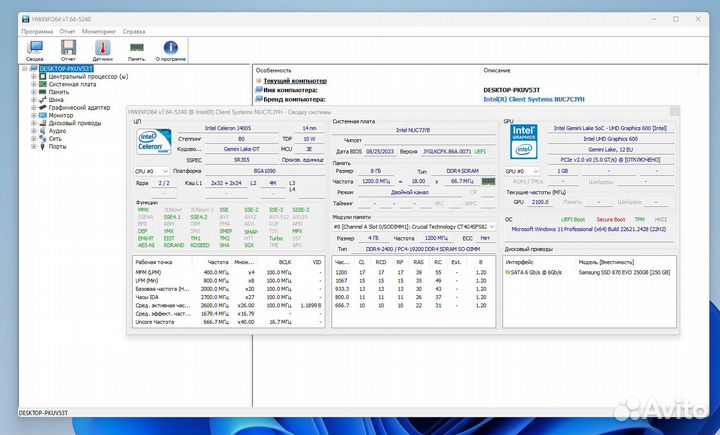Click the Intel(R) Client Systems NUC7CJYH link
Image resolution: width=720 pixels, height=435 pixels.
click(534, 99)
